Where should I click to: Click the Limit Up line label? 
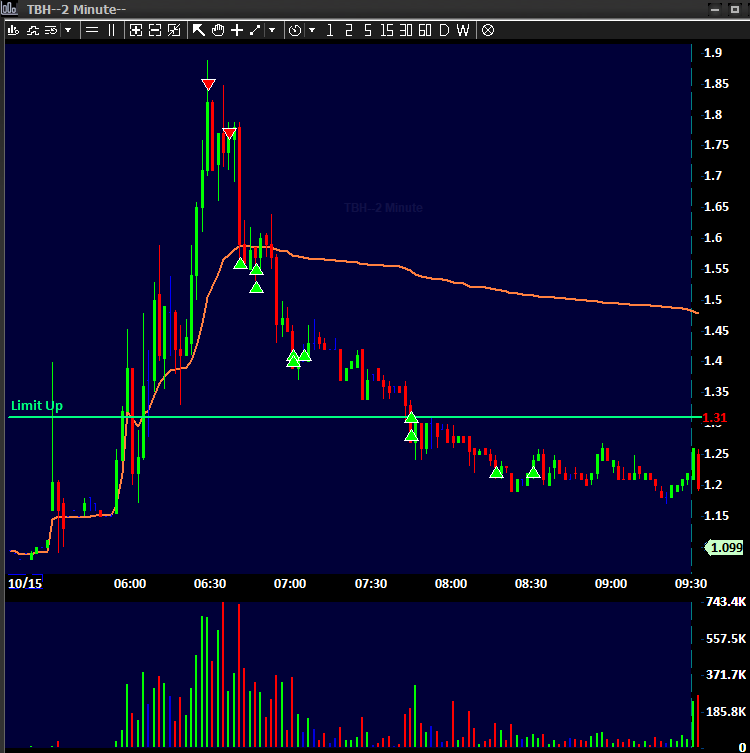click(x=37, y=405)
